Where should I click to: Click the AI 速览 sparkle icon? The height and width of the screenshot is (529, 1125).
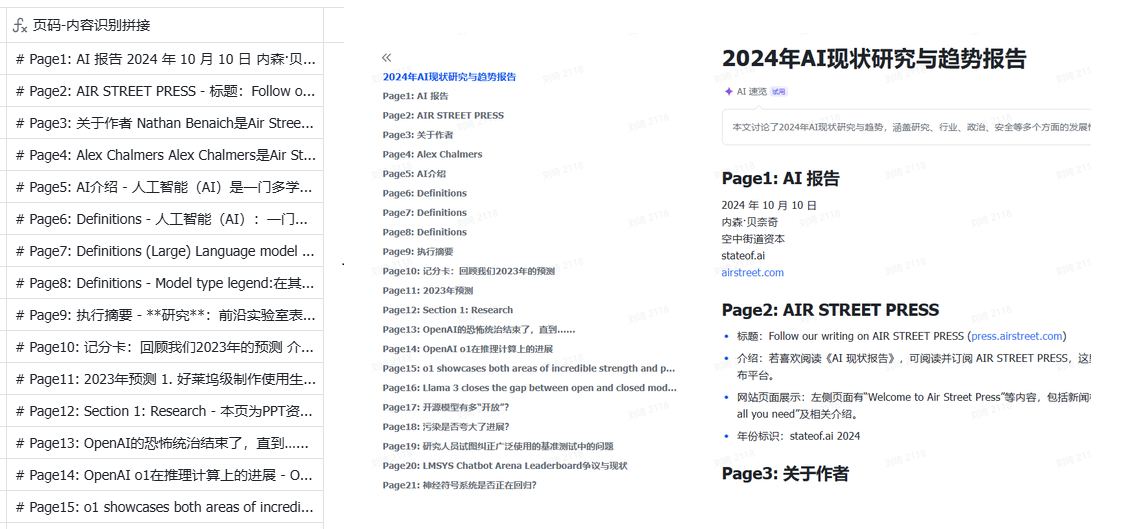(728, 91)
